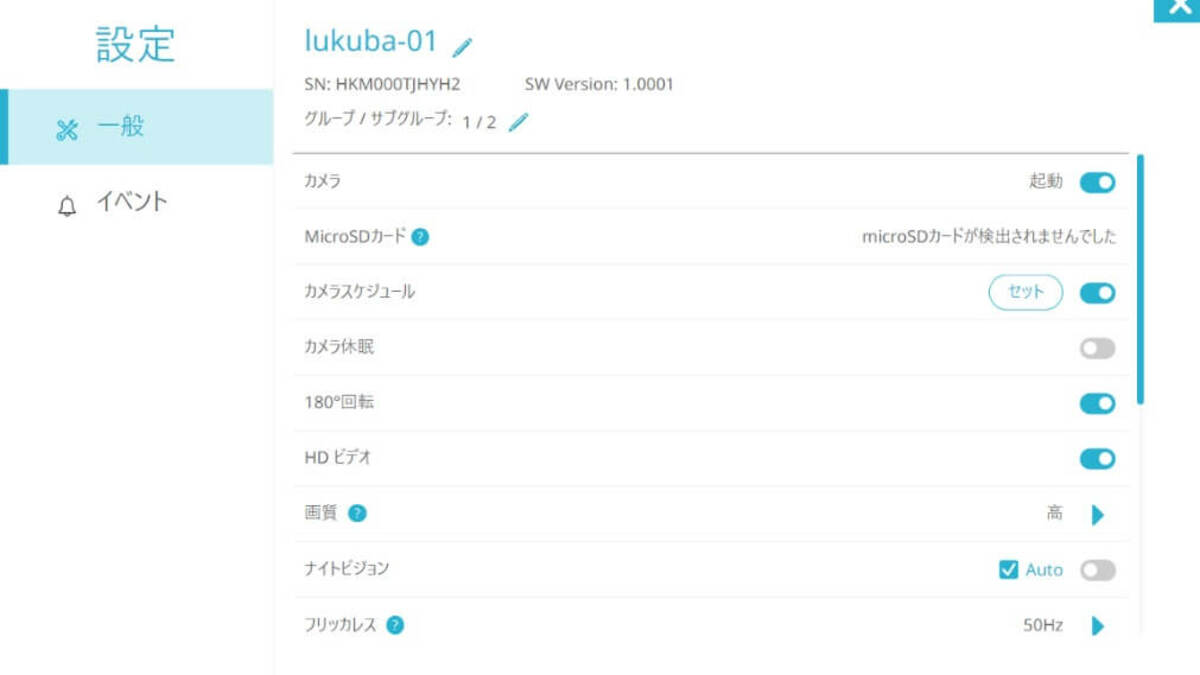Click the help icon beside MicroSDカード
1200x675 pixels.
point(421,237)
